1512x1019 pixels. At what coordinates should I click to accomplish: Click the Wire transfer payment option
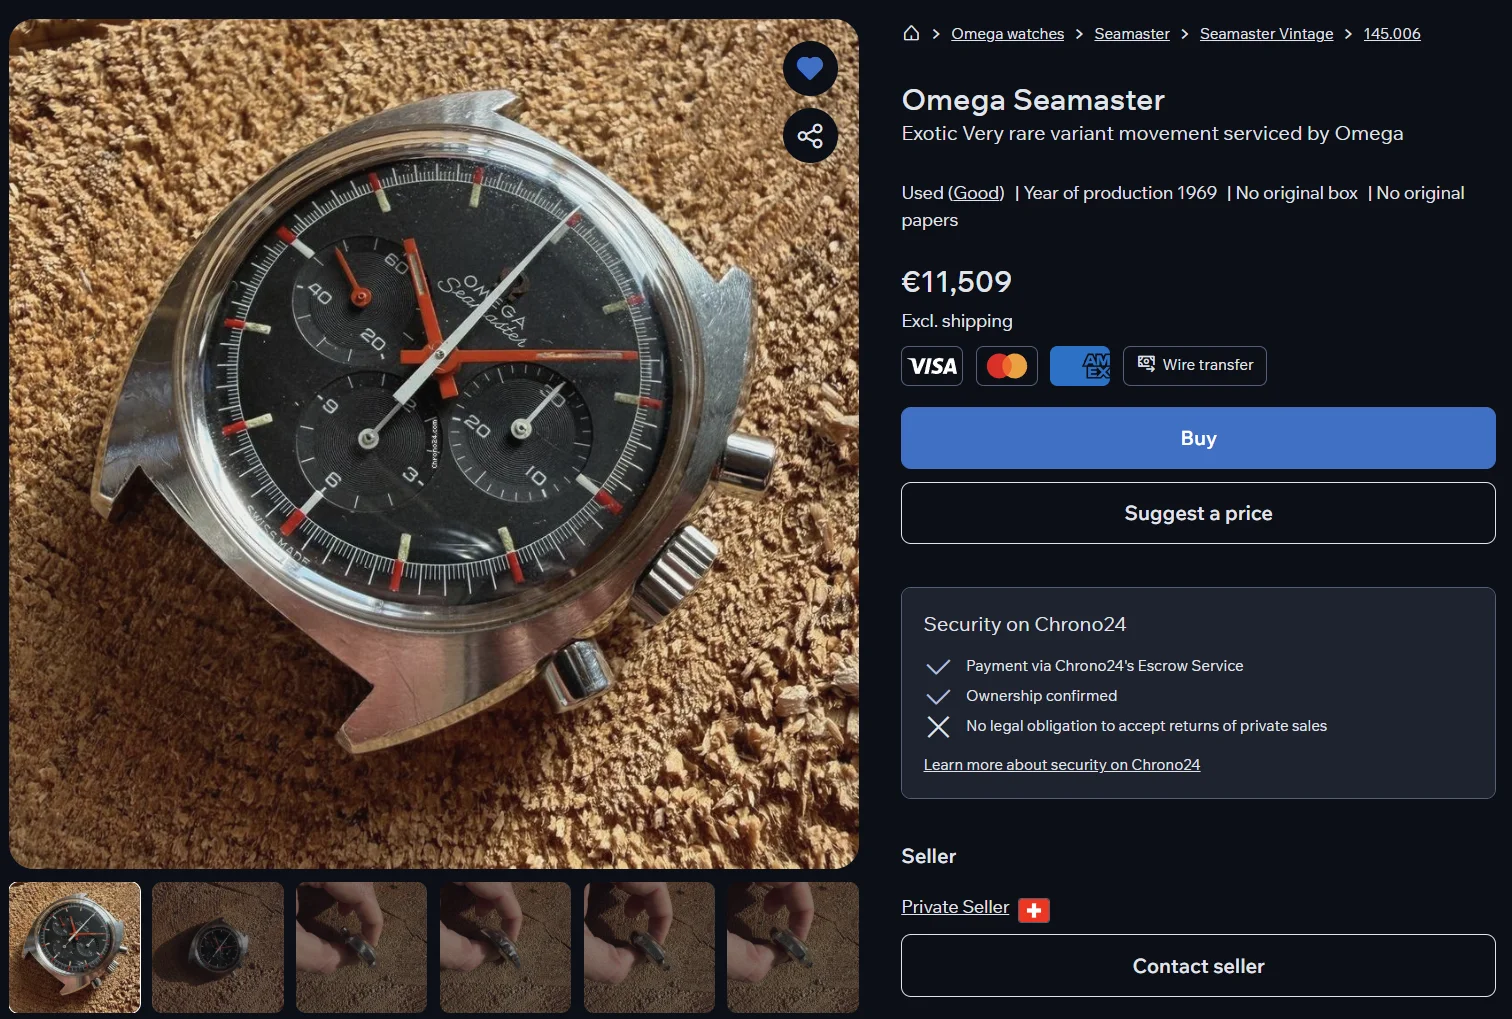1195,366
